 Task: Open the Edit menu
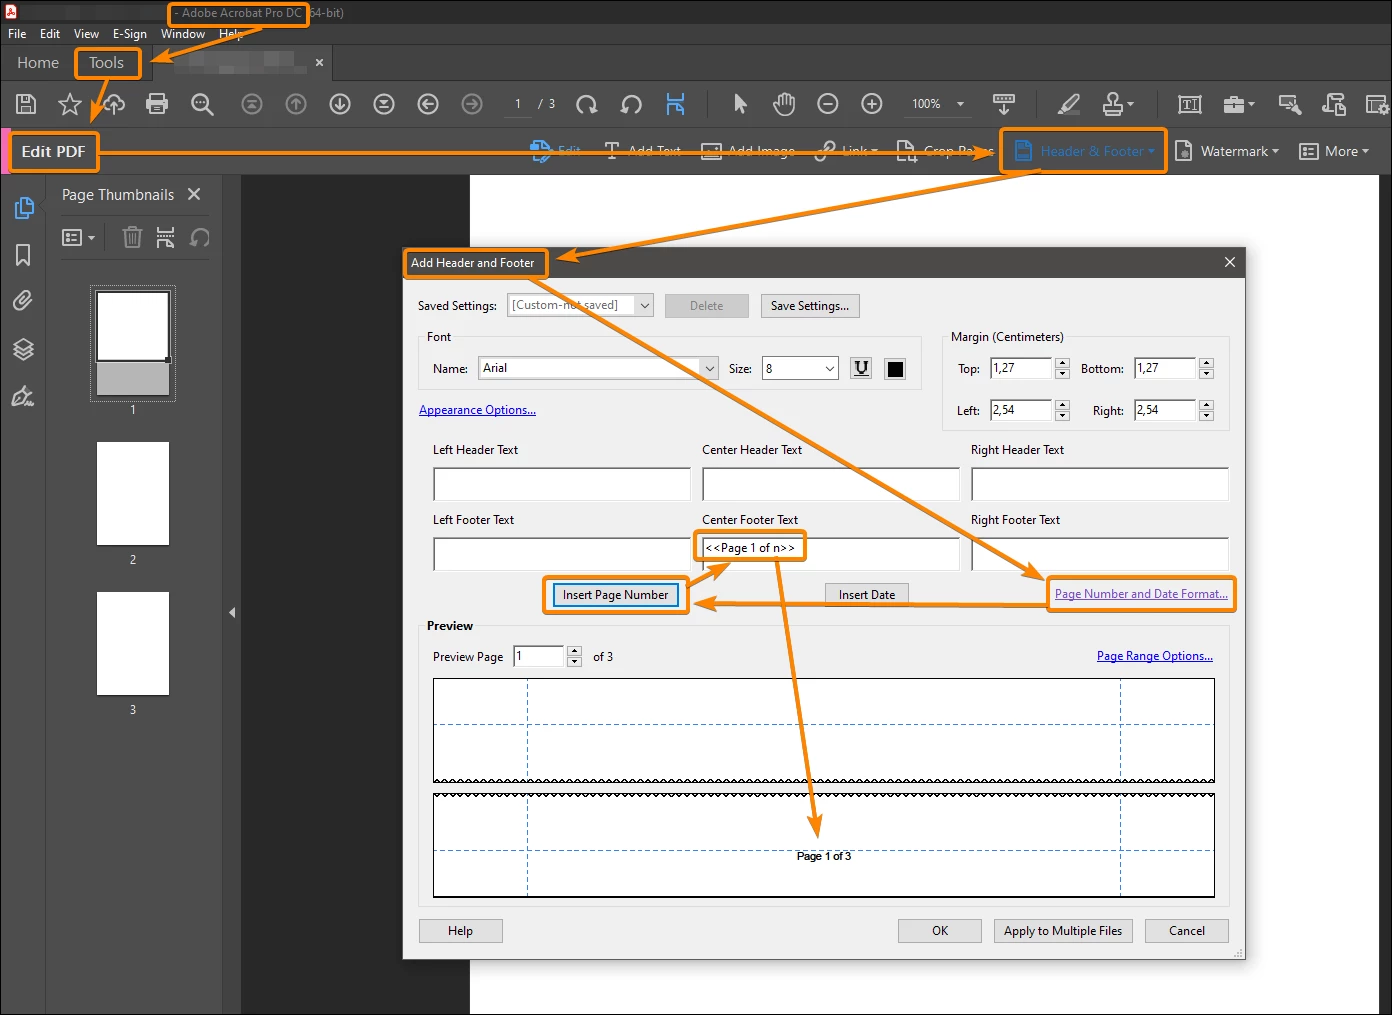50,33
